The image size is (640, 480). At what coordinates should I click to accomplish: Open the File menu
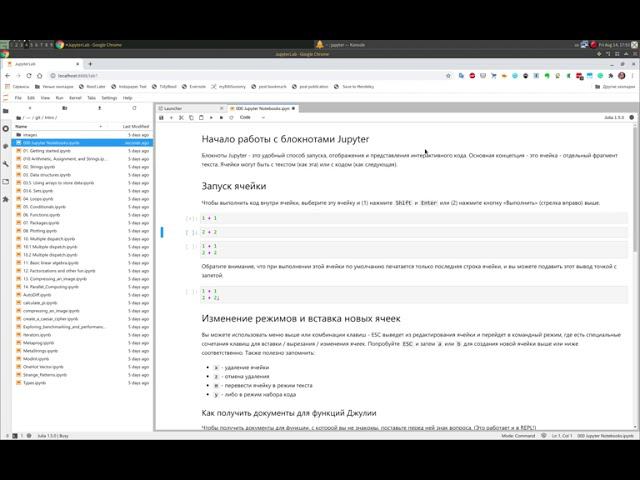pyautogui.click(x=18, y=98)
